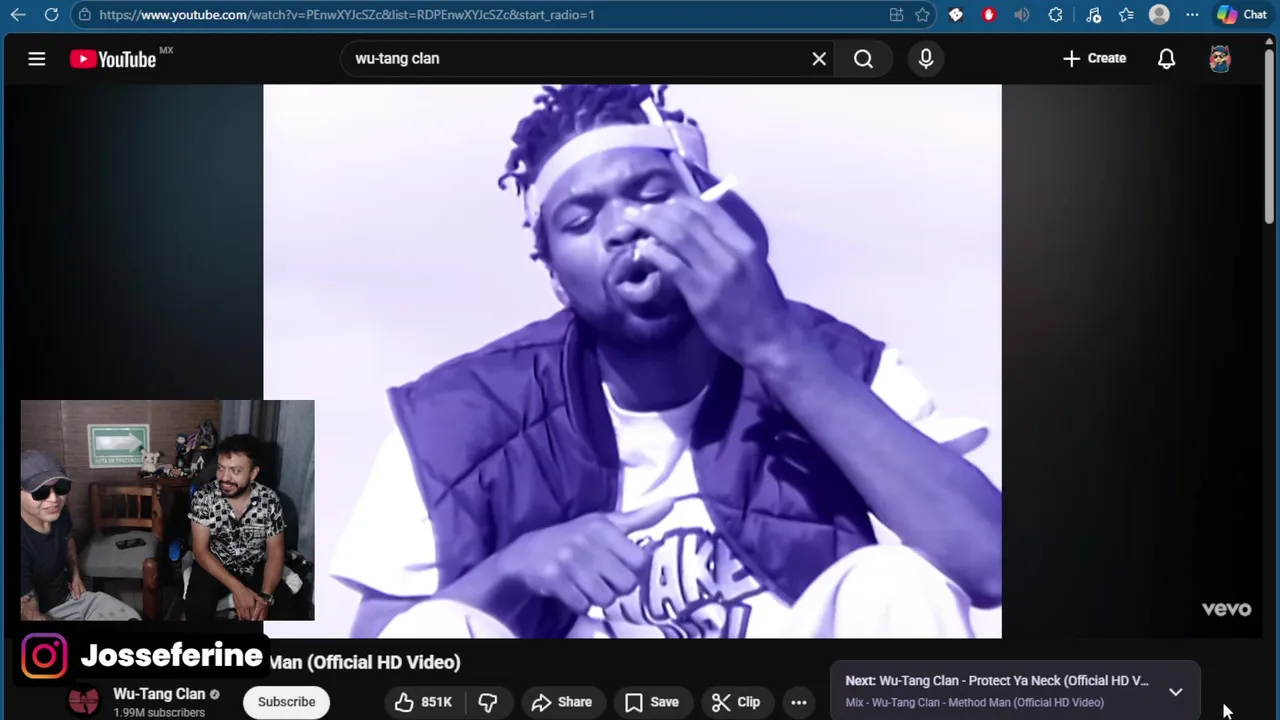
Task: Start voice search with the microphone
Action: (x=926, y=59)
